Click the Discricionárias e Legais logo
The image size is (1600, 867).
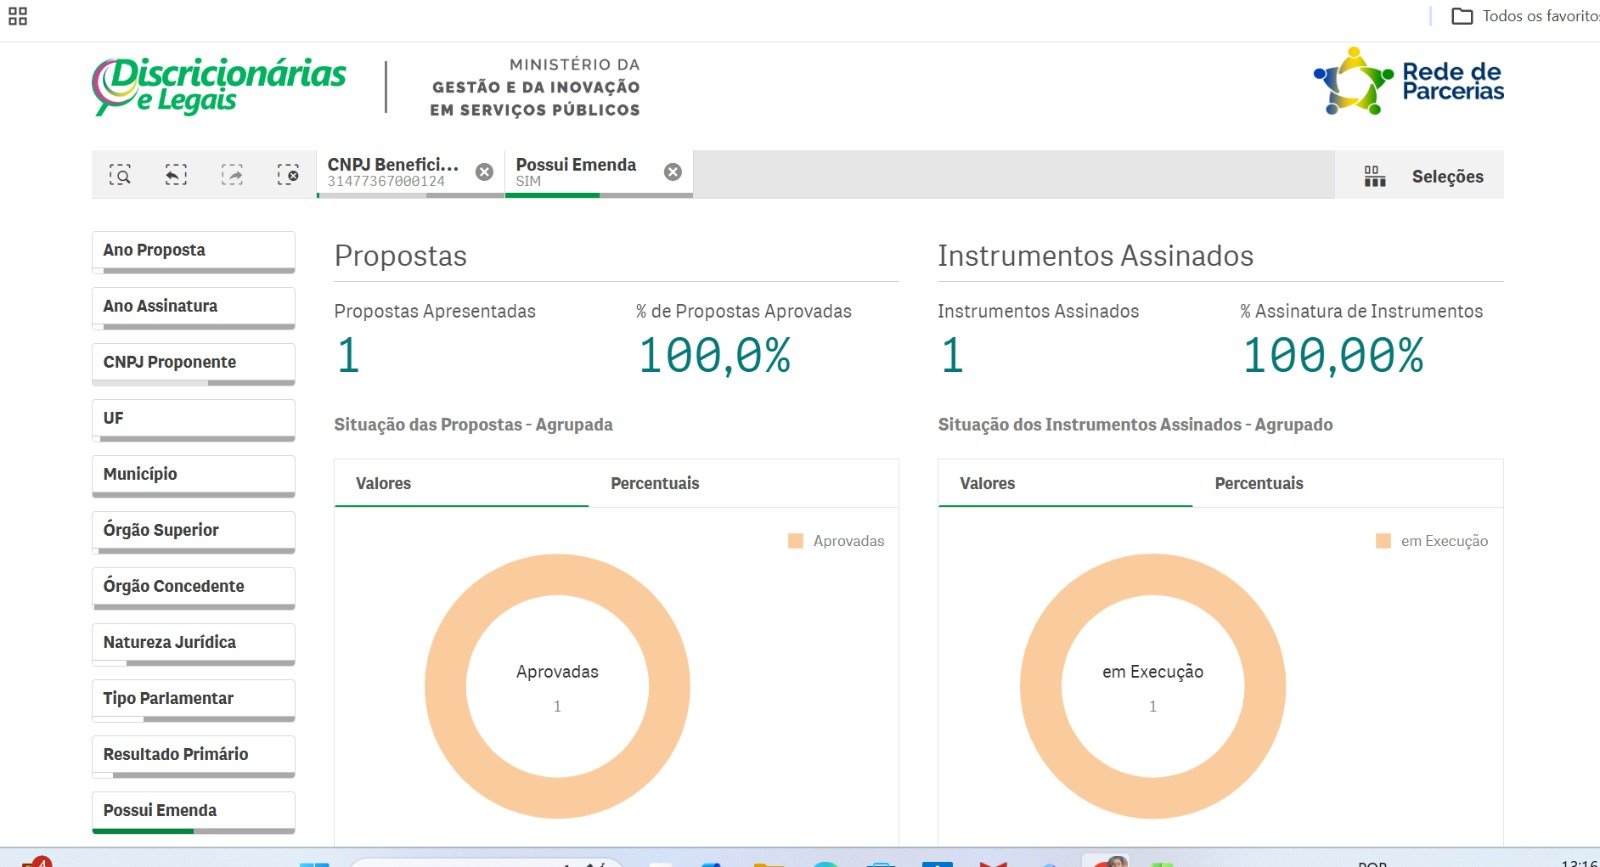[219, 86]
